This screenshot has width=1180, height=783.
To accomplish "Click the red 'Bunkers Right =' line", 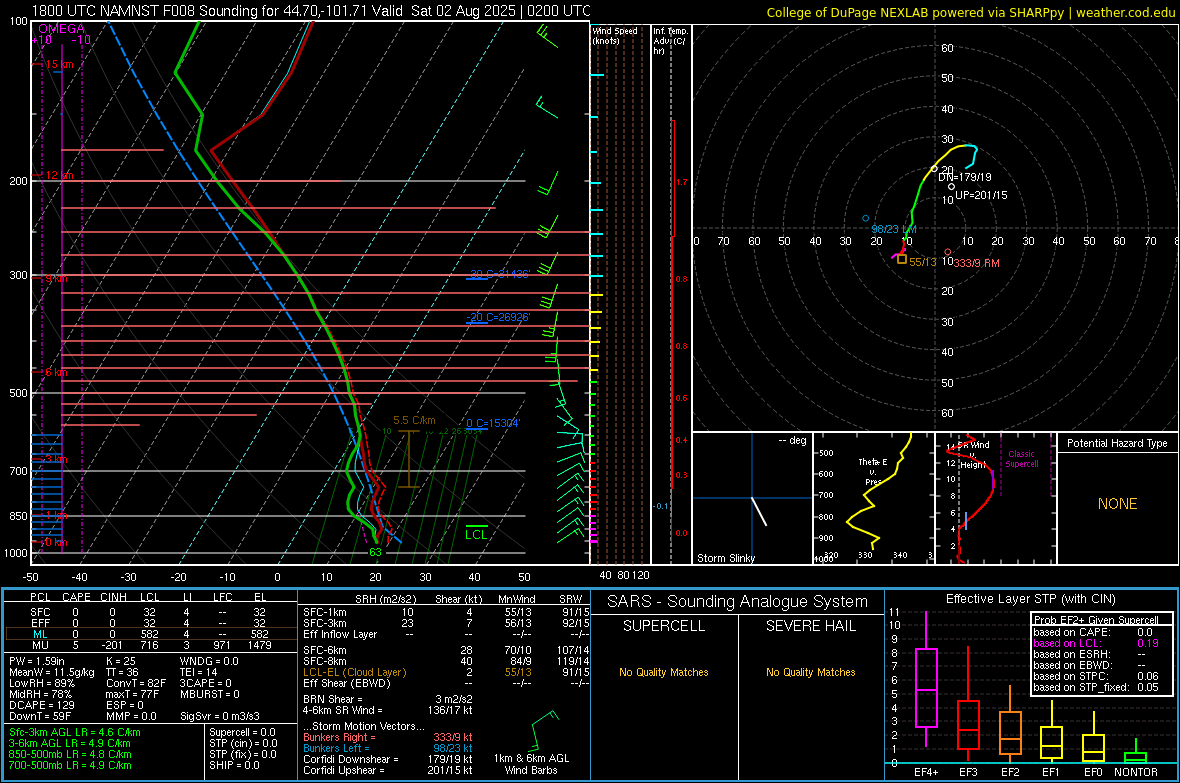I will 388,737.
